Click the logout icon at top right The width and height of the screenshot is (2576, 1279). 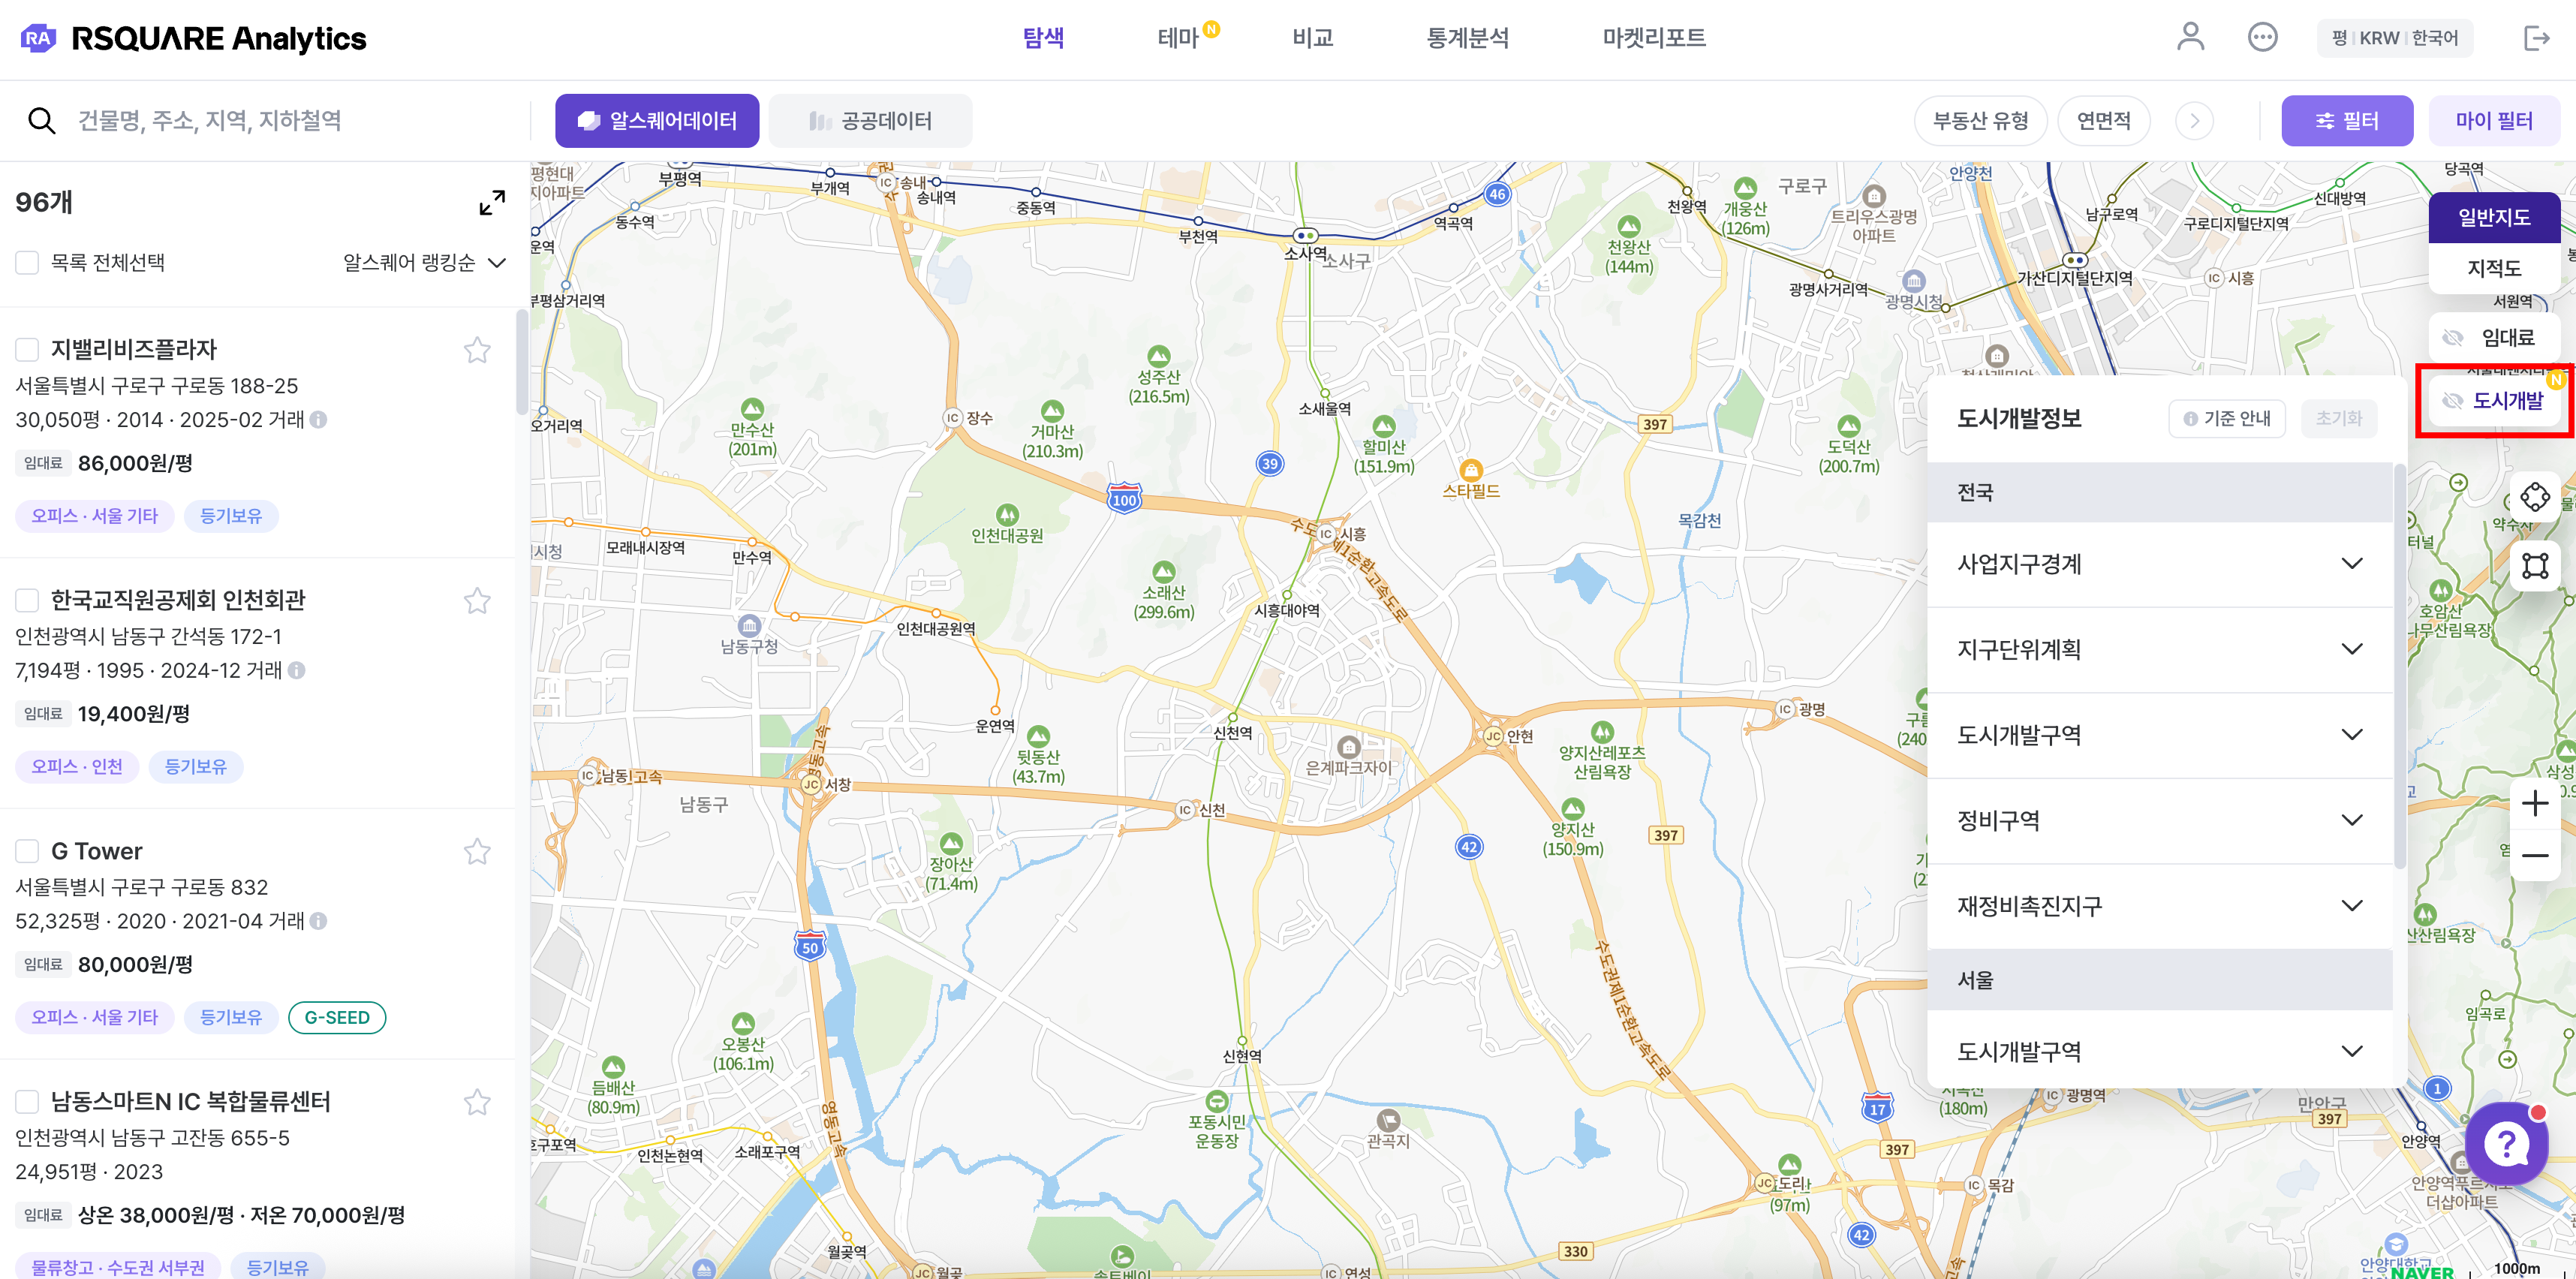coord(2536,38)
